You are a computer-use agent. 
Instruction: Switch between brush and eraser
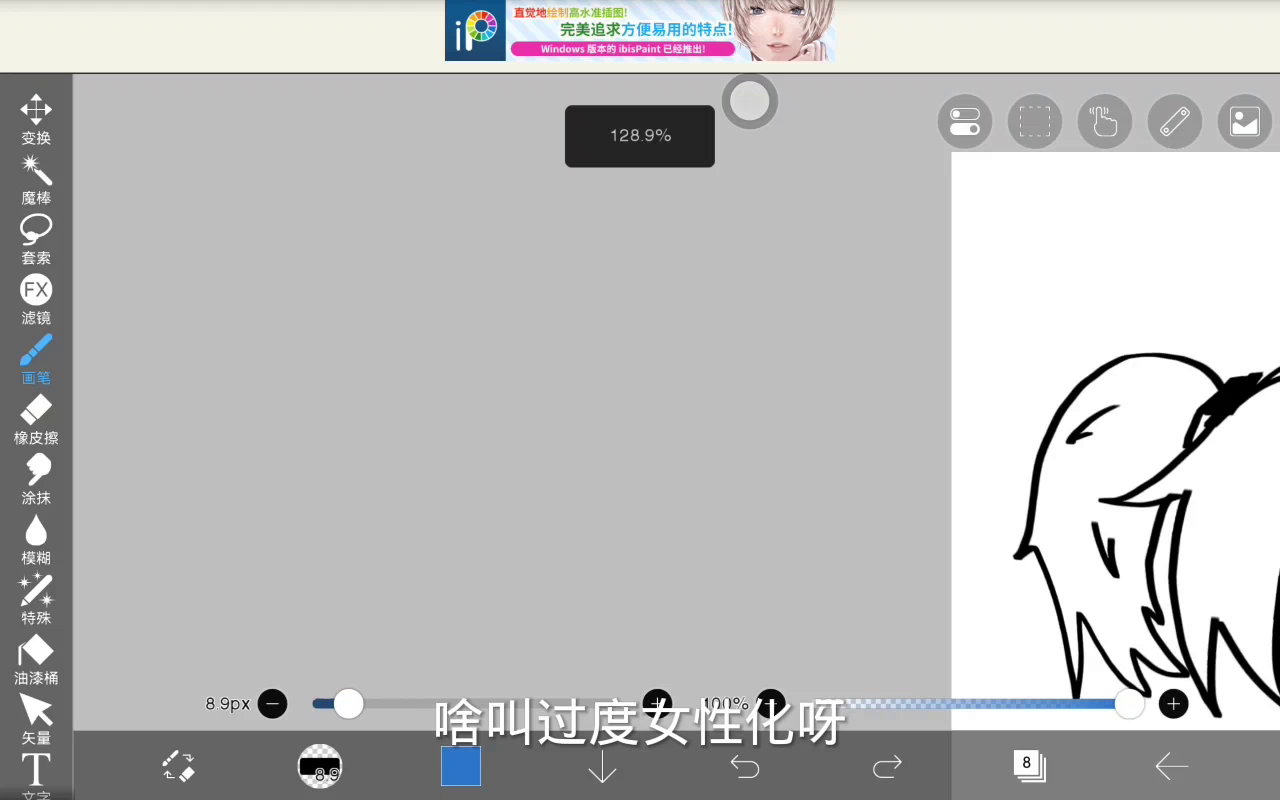(x=179, y=766)
